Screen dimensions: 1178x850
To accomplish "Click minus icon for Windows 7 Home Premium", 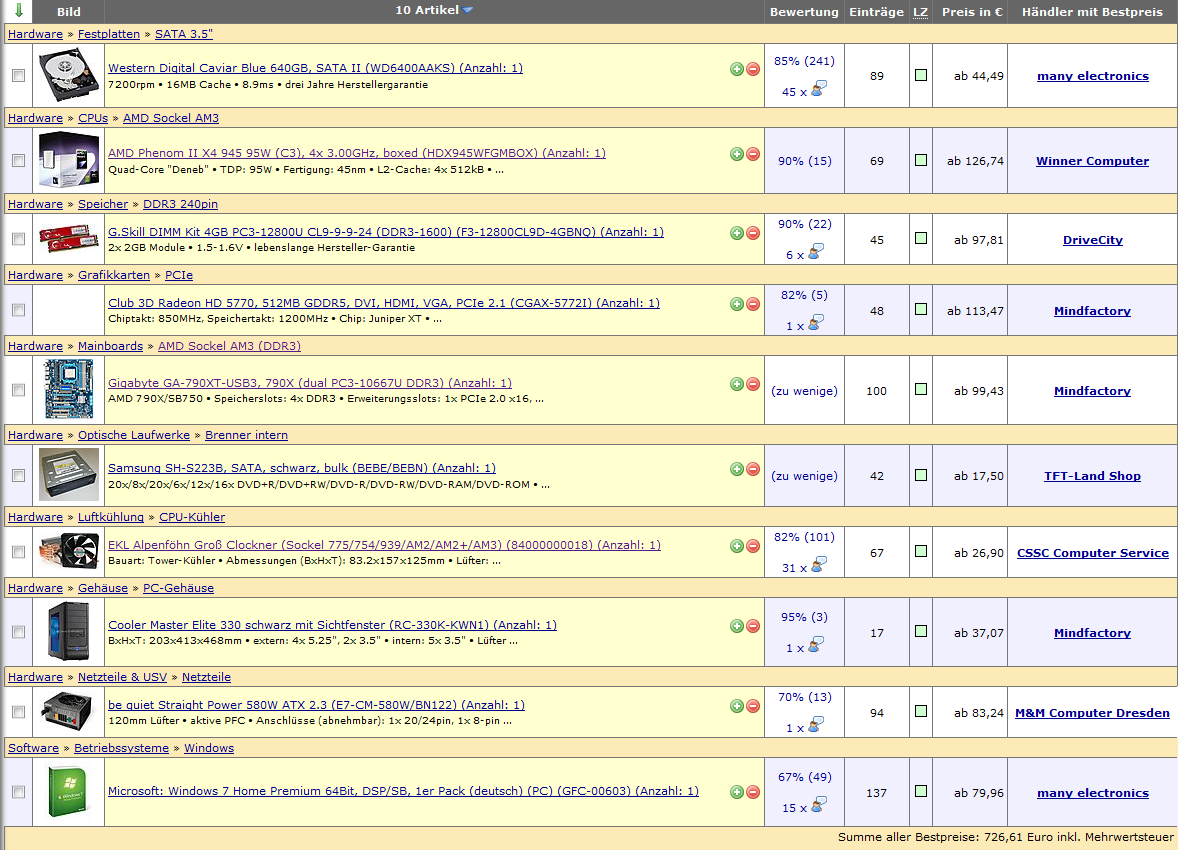I will (x=753, y=792).
